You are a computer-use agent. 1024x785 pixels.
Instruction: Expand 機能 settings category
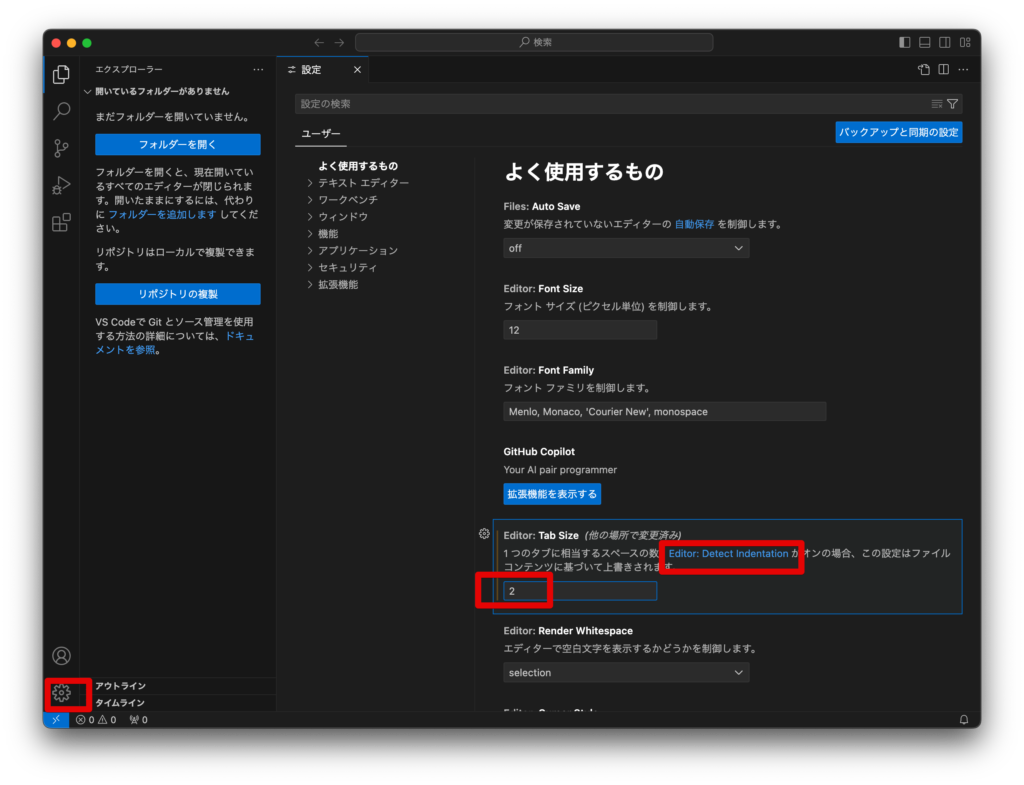pyautogui.click(x=323, y=234)
